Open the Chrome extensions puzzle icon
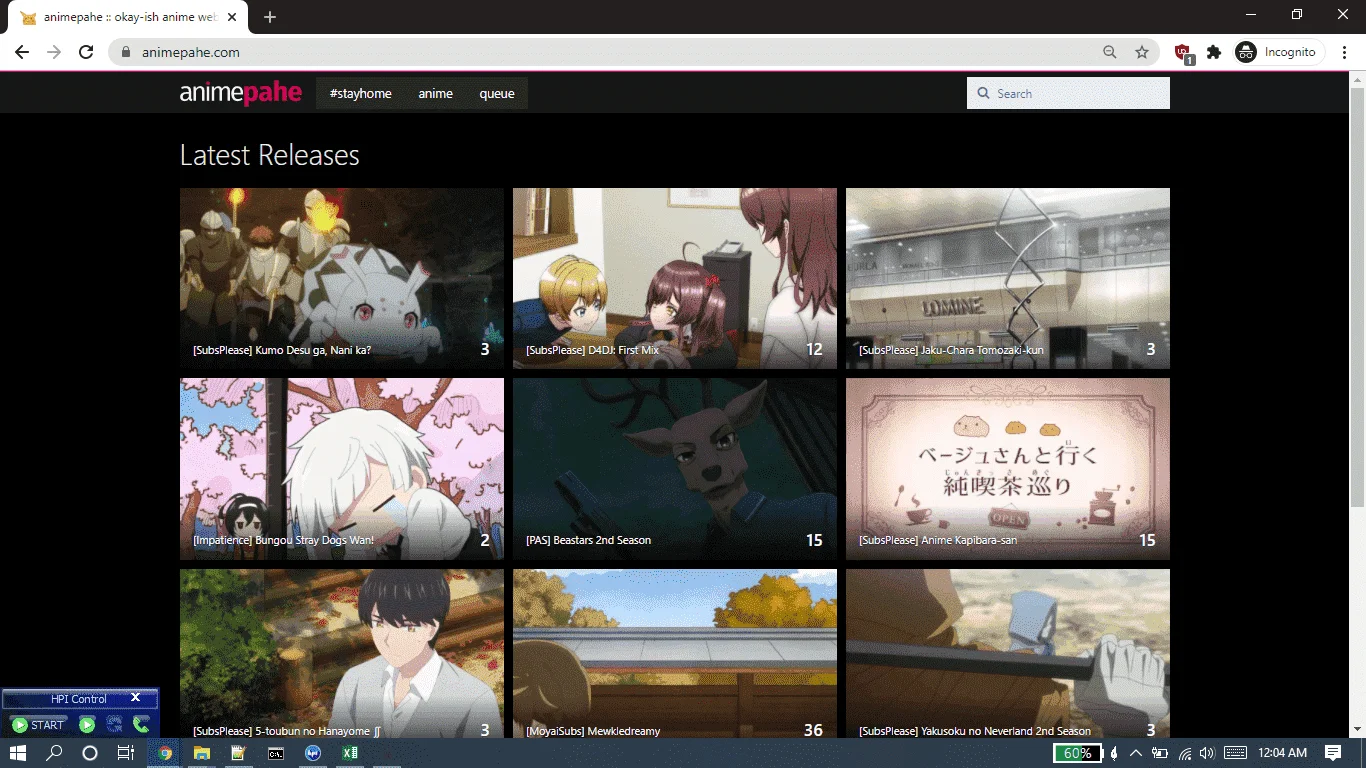Viewport: 1366px width, 768px height. 1214,52
